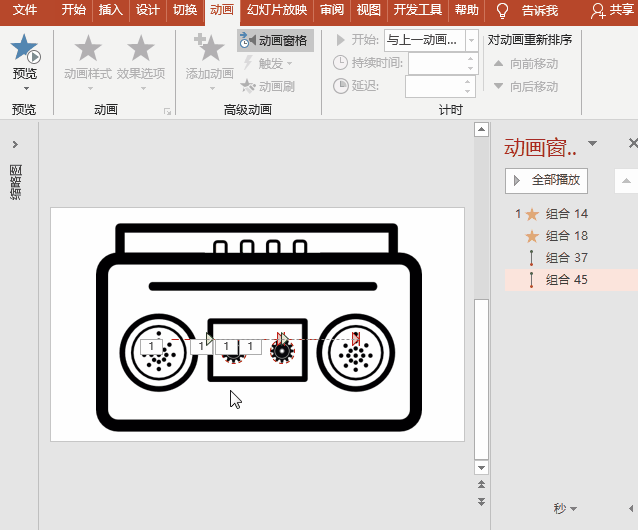Switch to the Design tab

pyautogui.click(x=147, y=10)
